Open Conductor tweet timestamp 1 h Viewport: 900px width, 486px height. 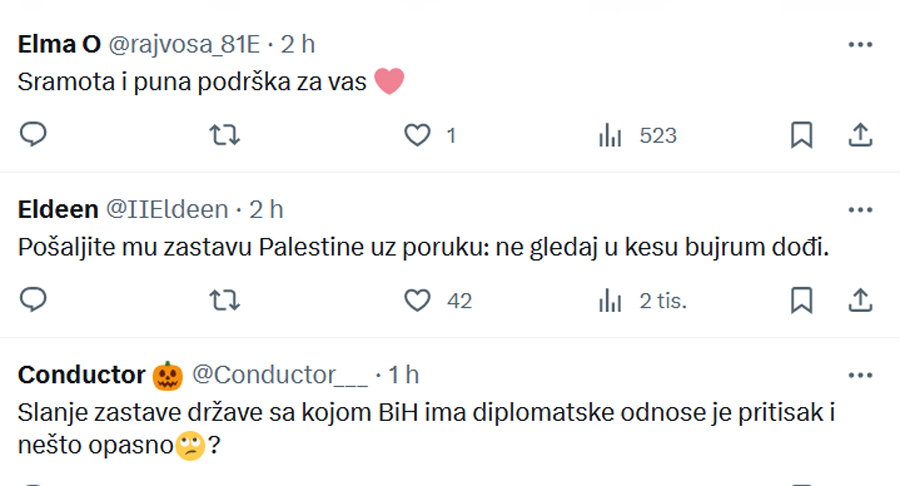click(x=404, y=375)
